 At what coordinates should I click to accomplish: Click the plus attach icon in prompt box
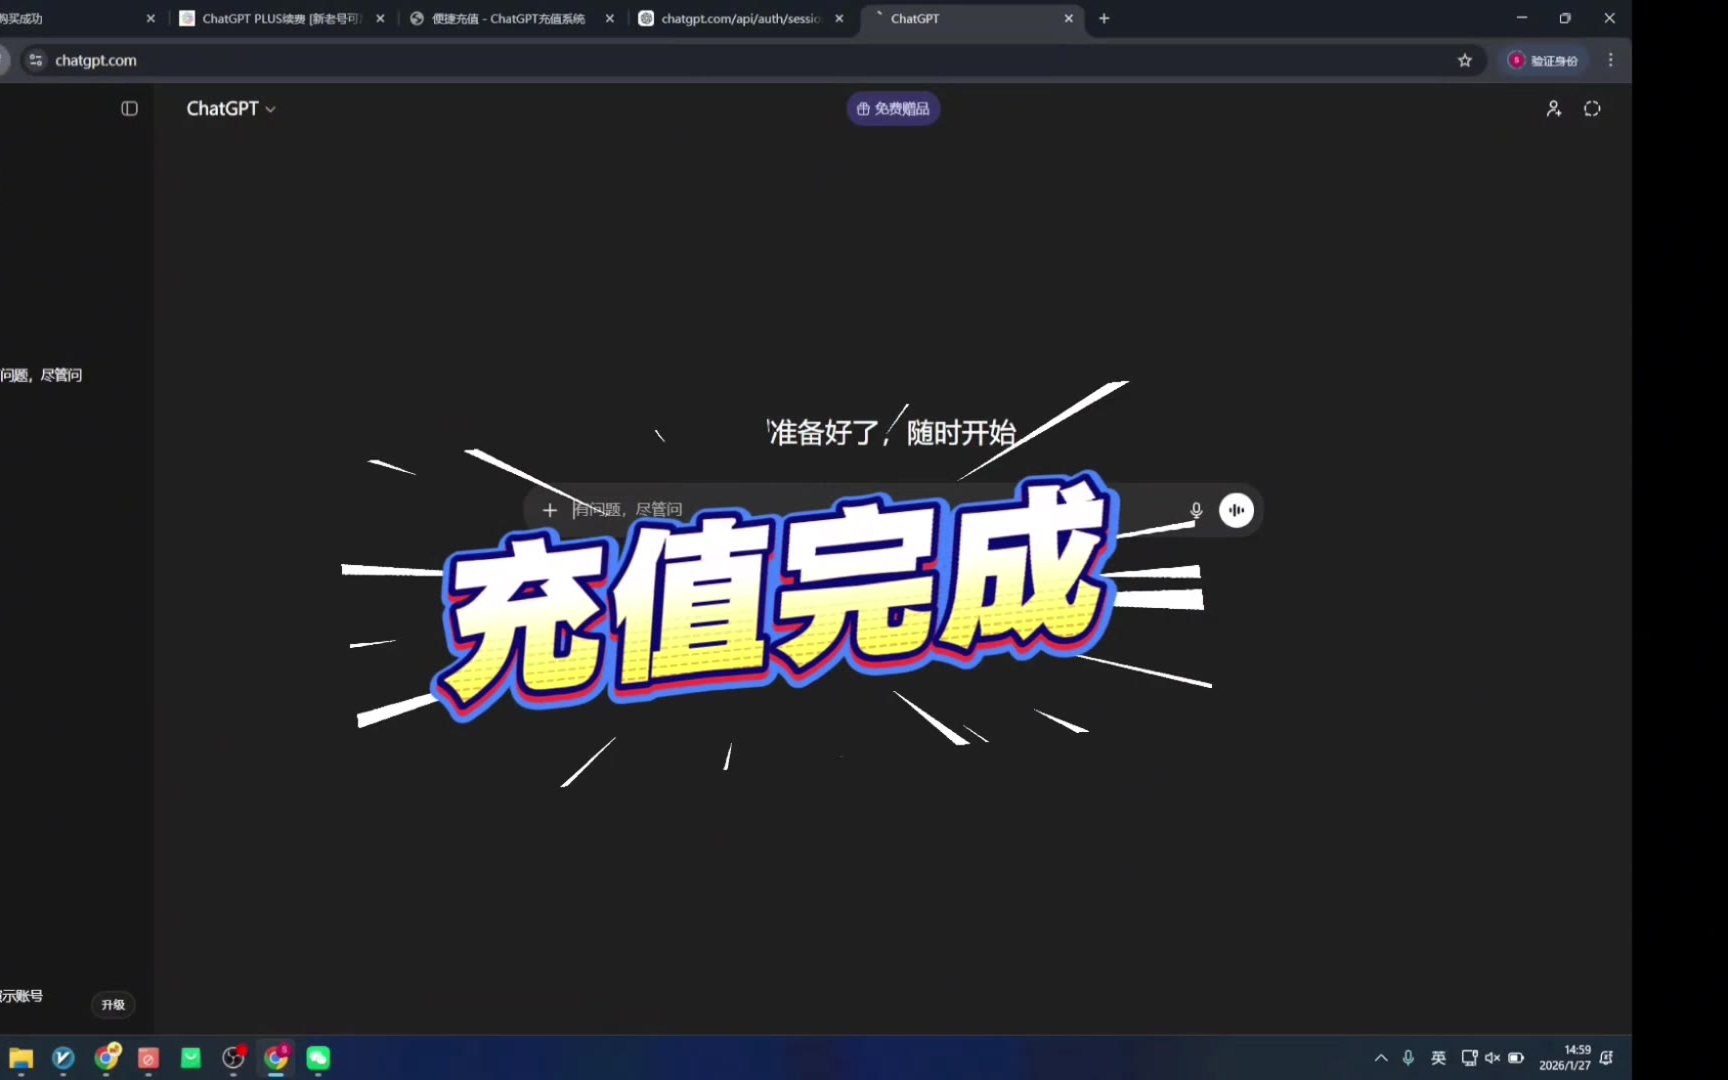[549, 510]
